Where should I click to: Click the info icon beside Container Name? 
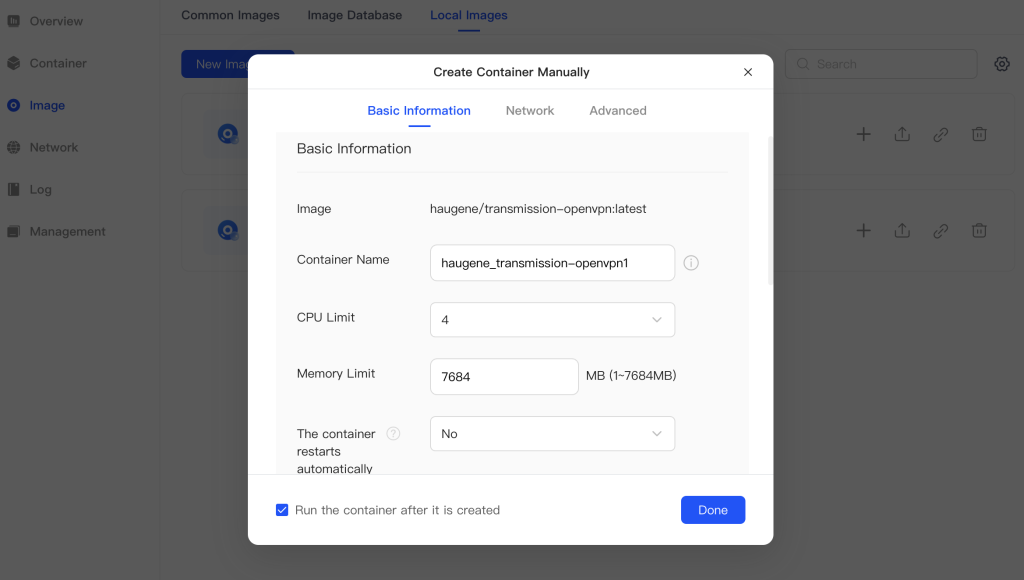click(x=691, y=263)
